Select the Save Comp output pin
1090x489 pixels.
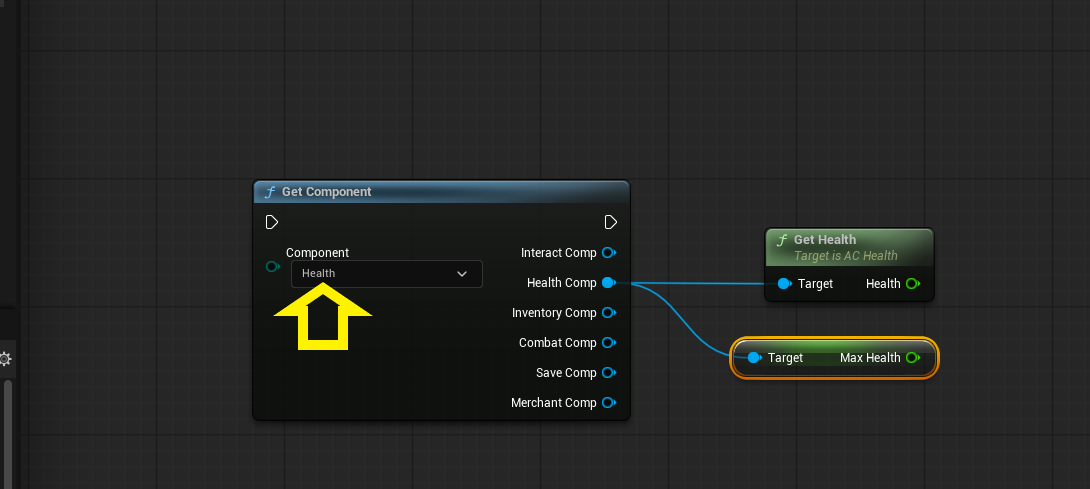pyautogui.click(x=609, y=372)
